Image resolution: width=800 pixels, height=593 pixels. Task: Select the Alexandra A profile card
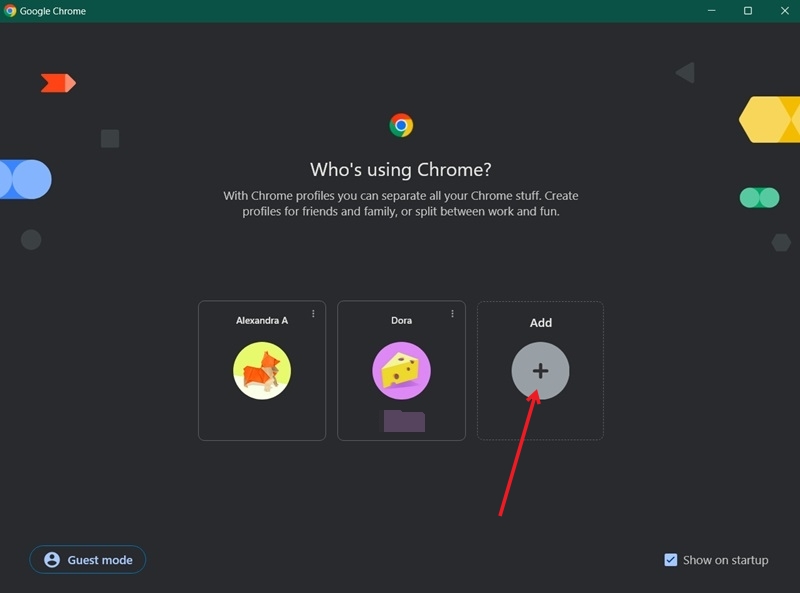[x=261, y=370]
